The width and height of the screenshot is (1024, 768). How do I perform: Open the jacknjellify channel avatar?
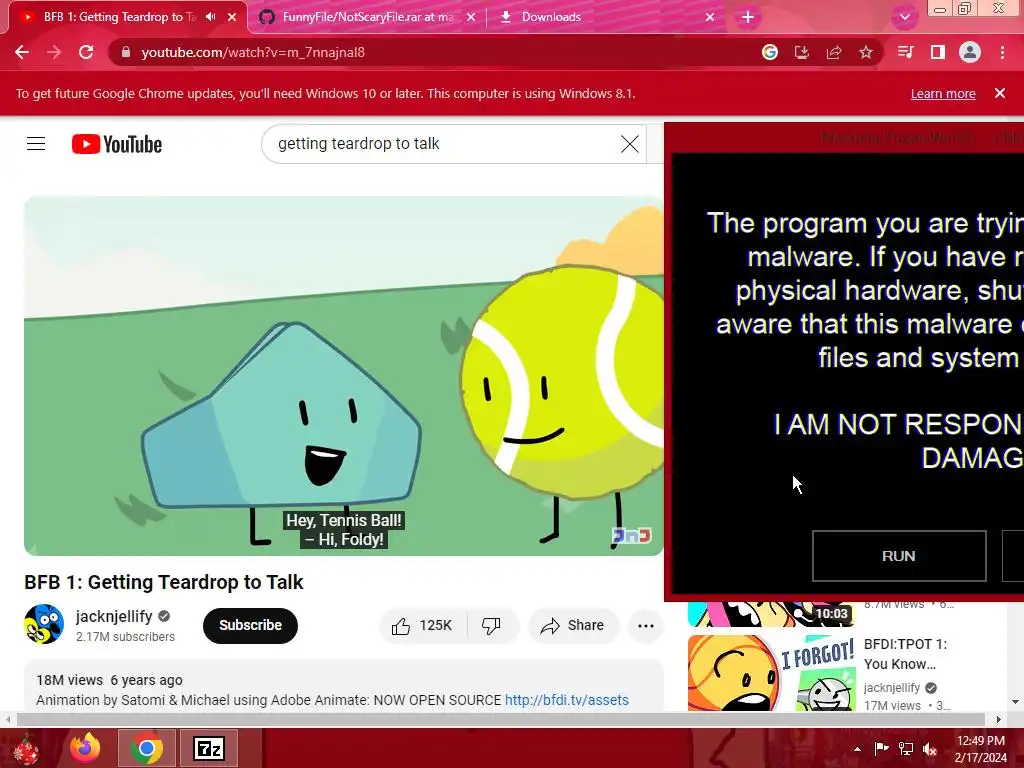(x=44, y=624)
